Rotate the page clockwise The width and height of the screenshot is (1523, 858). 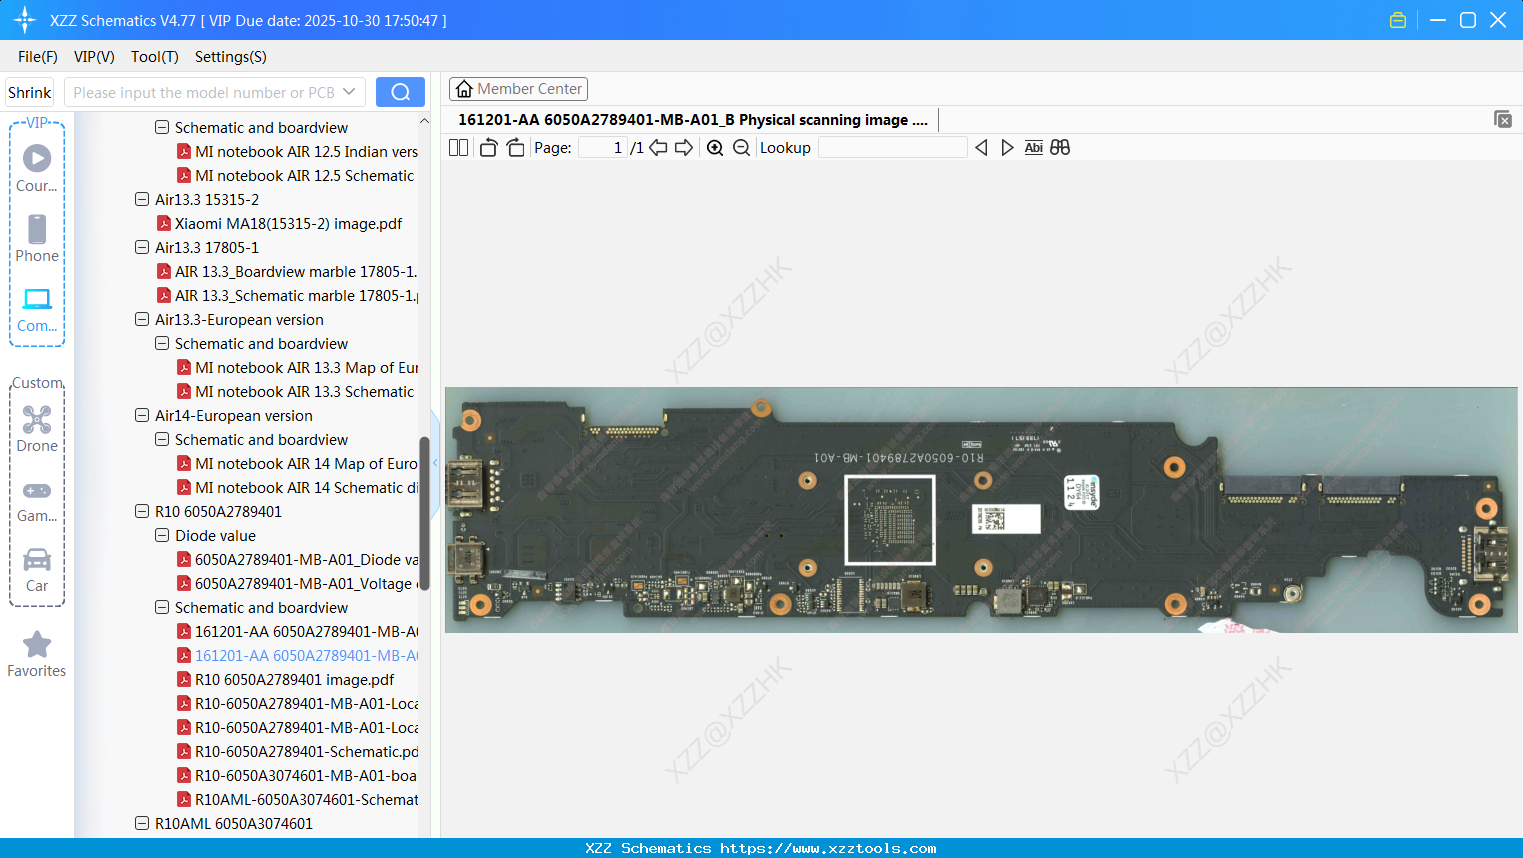(x=515, y=148)
